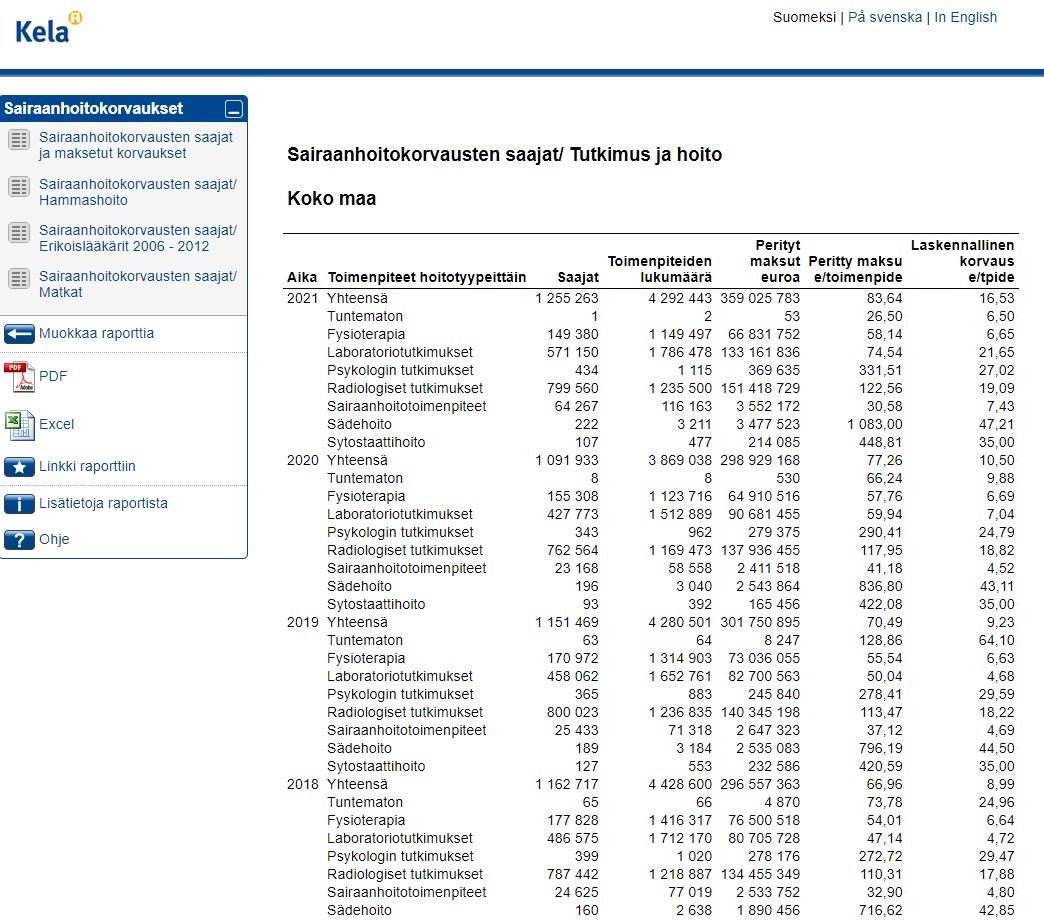Click 'Toimenpiteiden lukumäärä' column header

click(x=660, y=270)
